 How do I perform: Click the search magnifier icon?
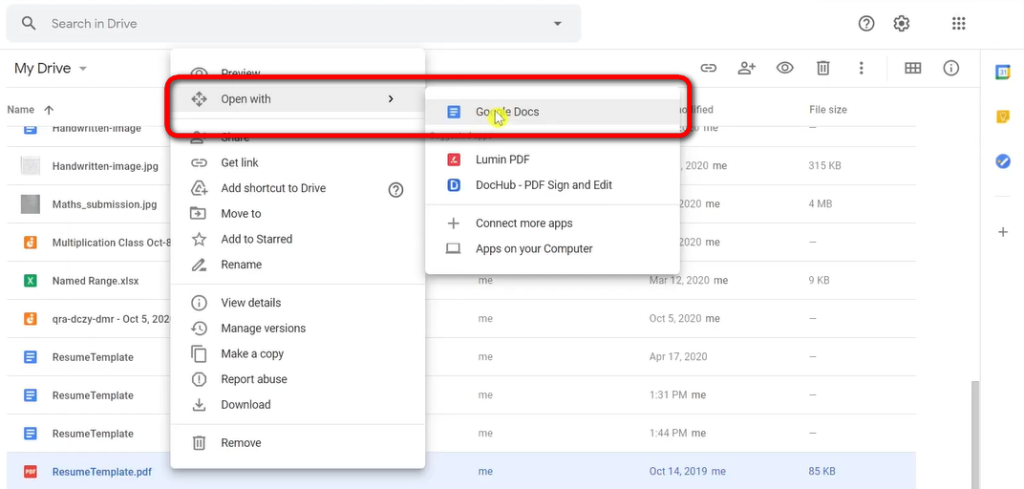[28, 24]
